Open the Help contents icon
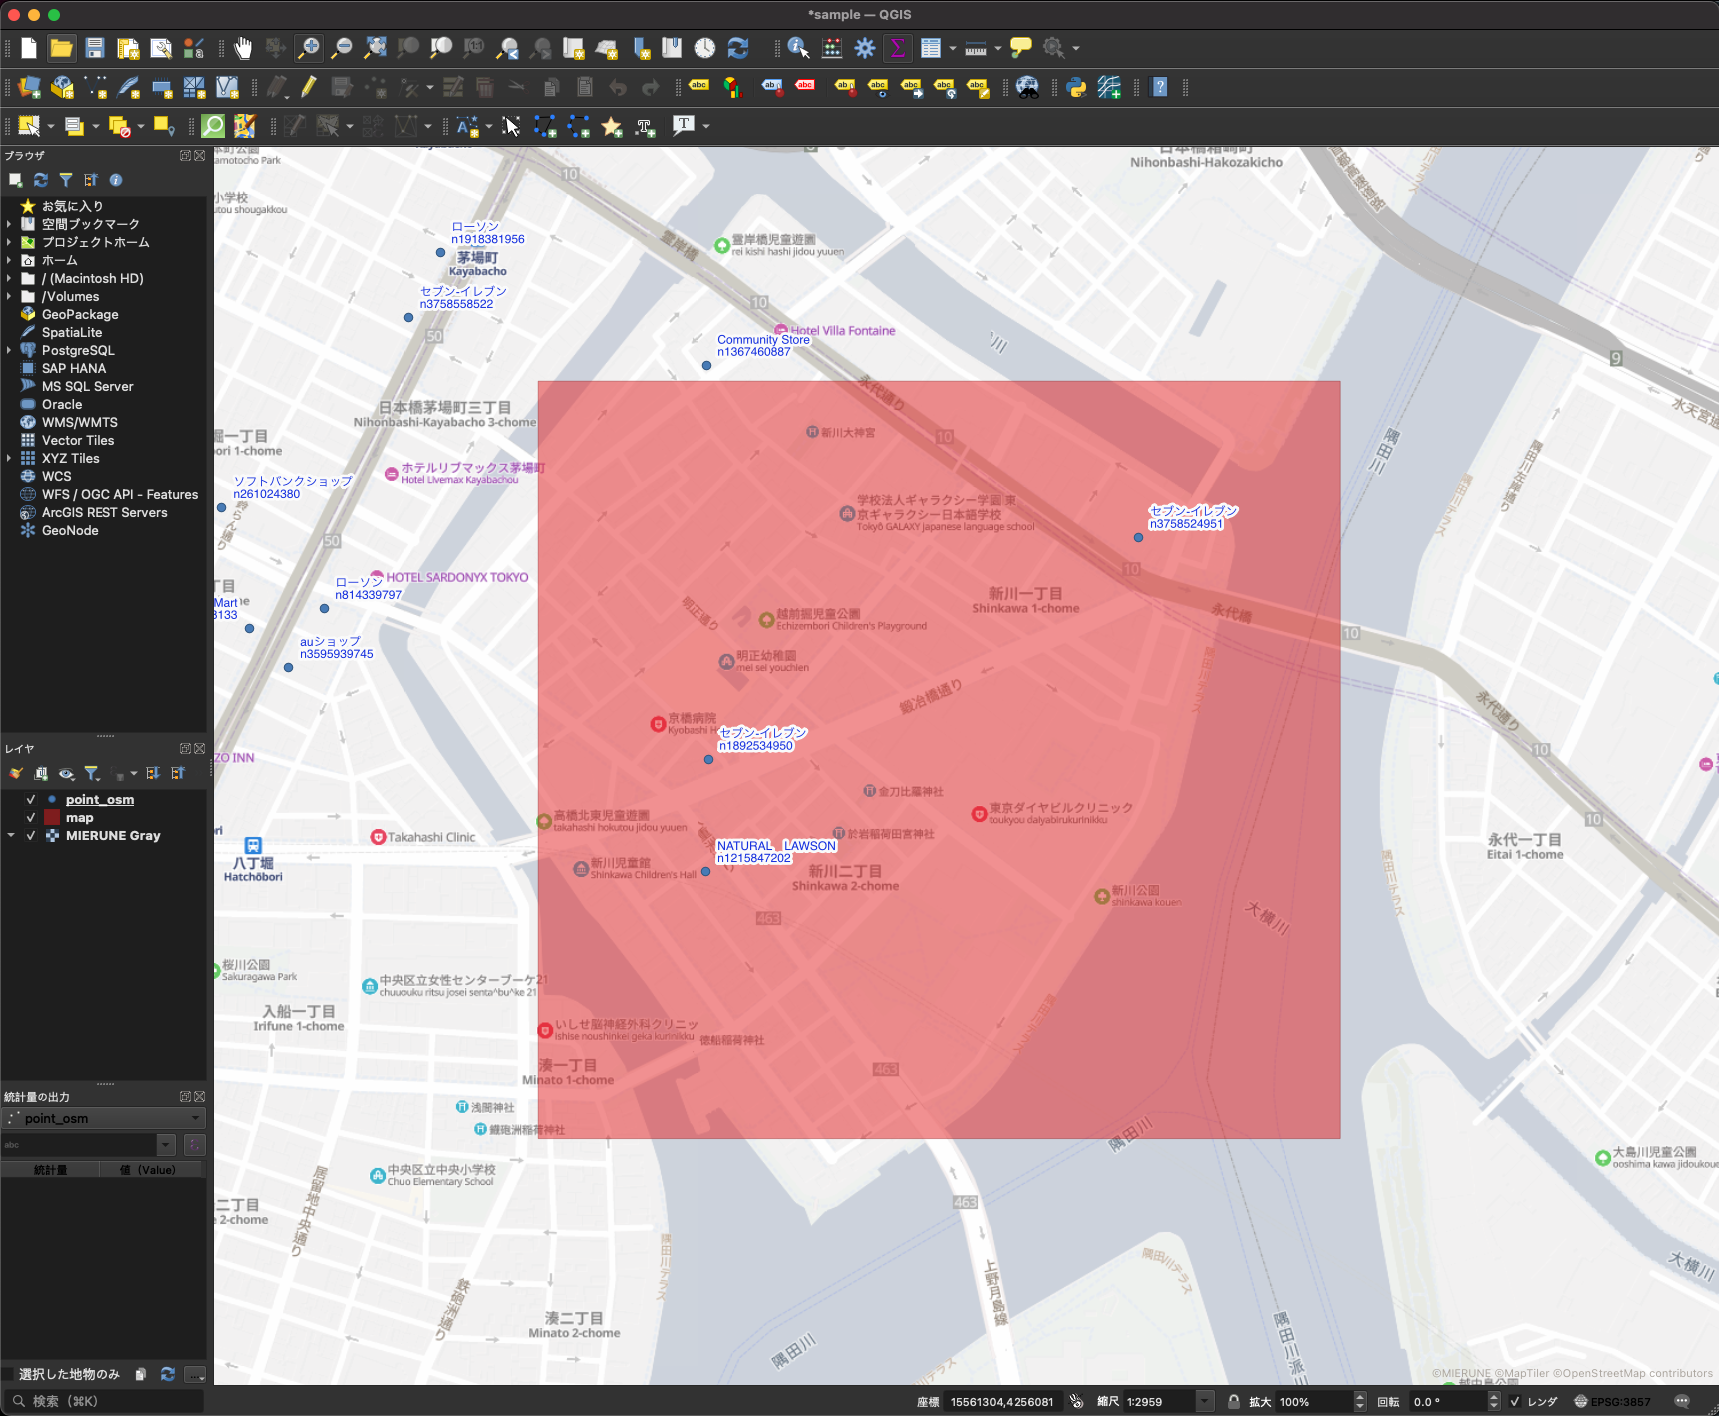 [1160, 88]
